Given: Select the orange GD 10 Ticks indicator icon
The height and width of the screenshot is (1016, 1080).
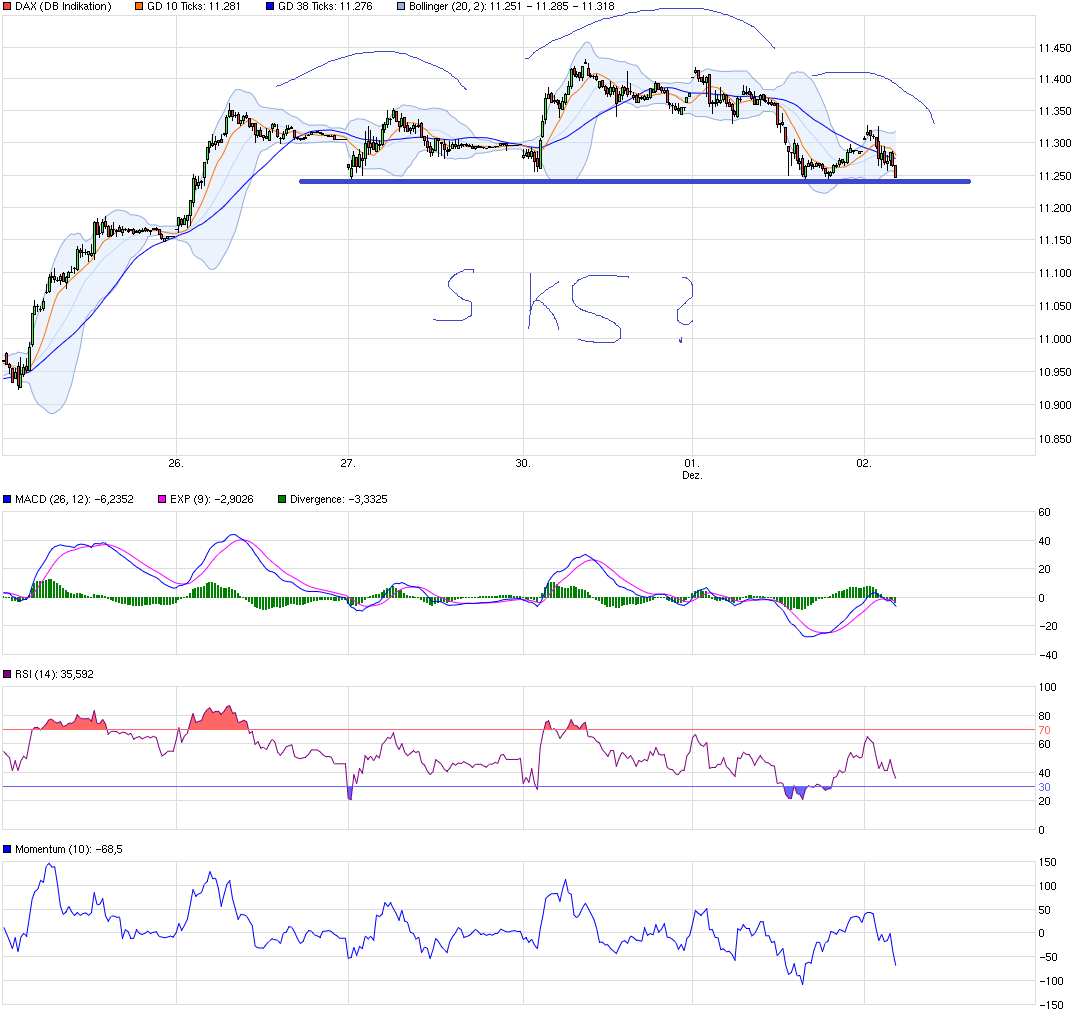Looking at the screenshot, I should [137, 6].
